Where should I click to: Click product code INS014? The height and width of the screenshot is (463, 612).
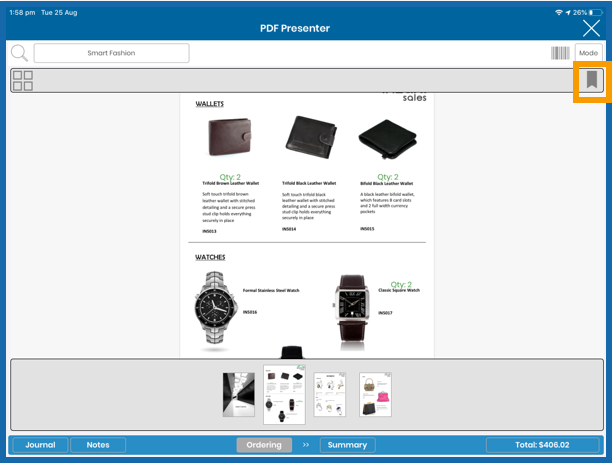click(289, 229)
